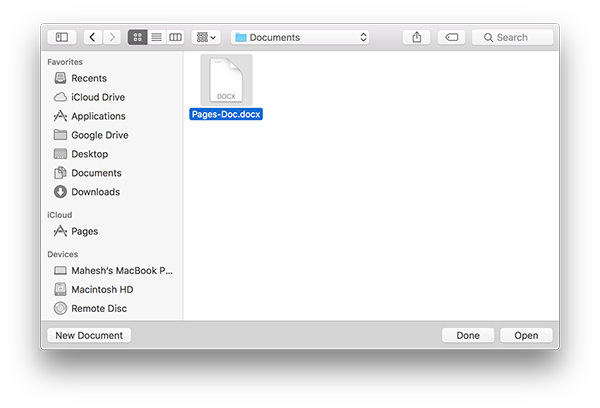Click the Share toolbar icon
Viewport: 600px width, 408px height.
[x=417, y=37]
